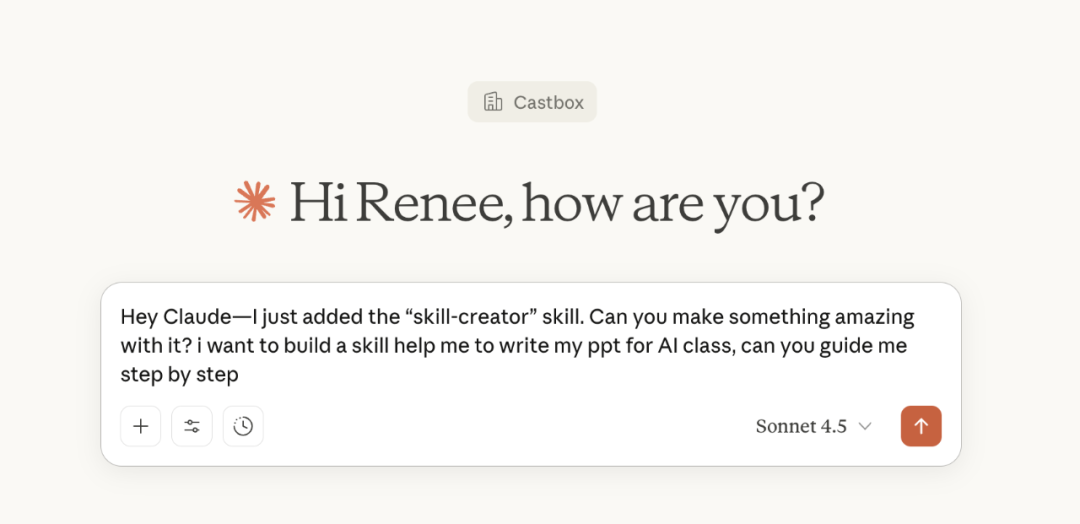Expand the chevron beside Sonnet 4.5

click(x=865, y=427)
